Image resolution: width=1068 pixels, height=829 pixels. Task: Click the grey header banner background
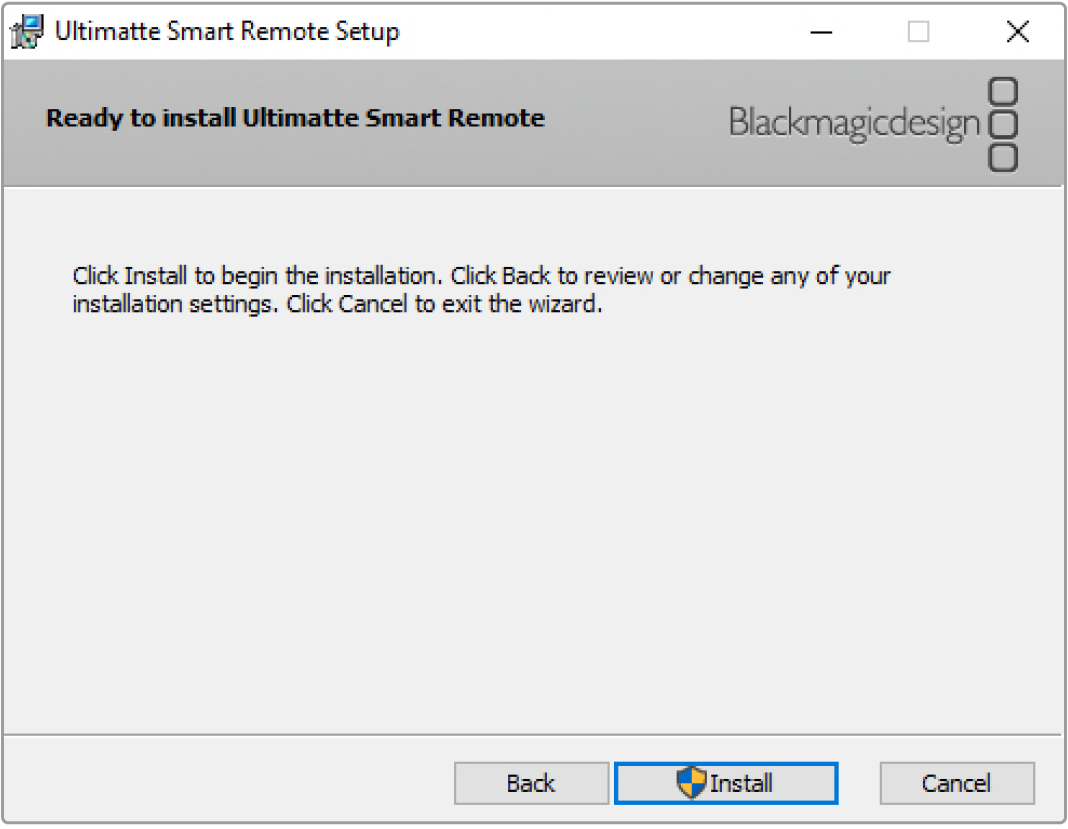(x=640, y=150)
